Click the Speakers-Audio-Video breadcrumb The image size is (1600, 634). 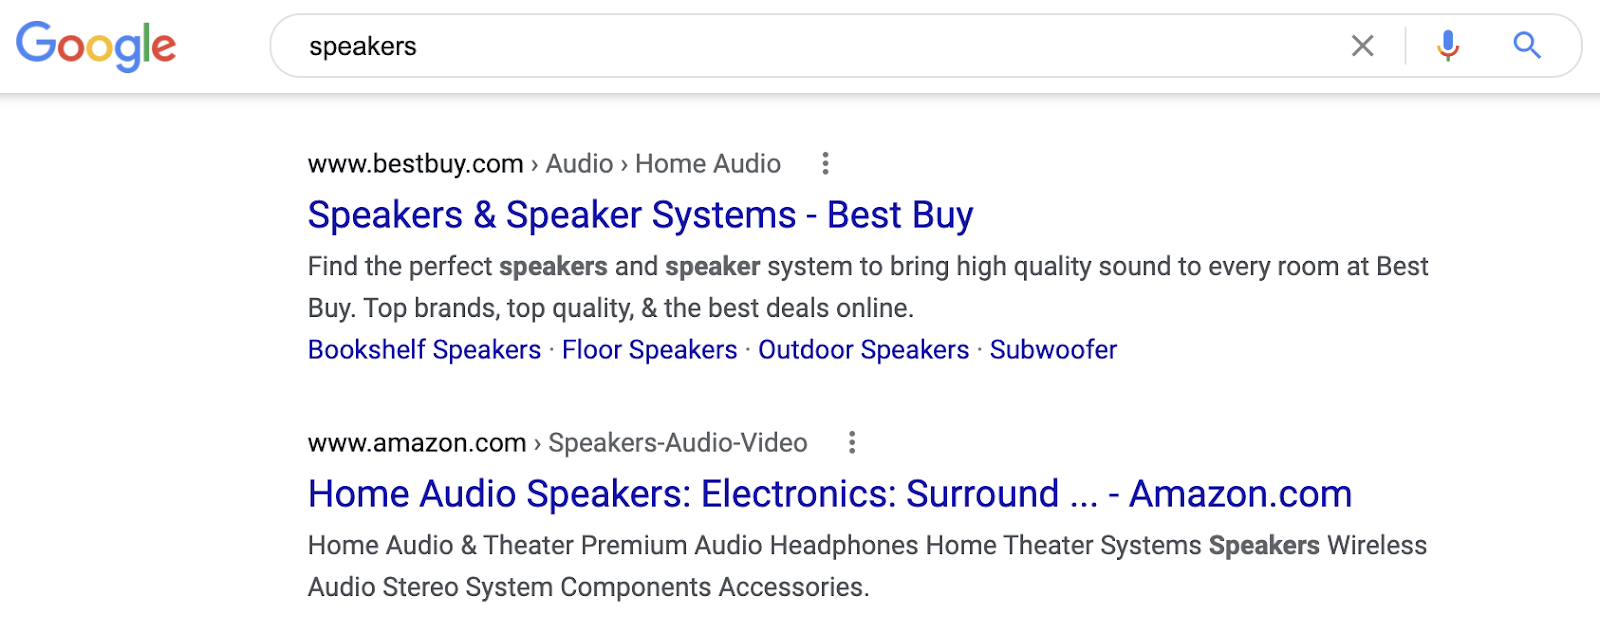(677, 442)
